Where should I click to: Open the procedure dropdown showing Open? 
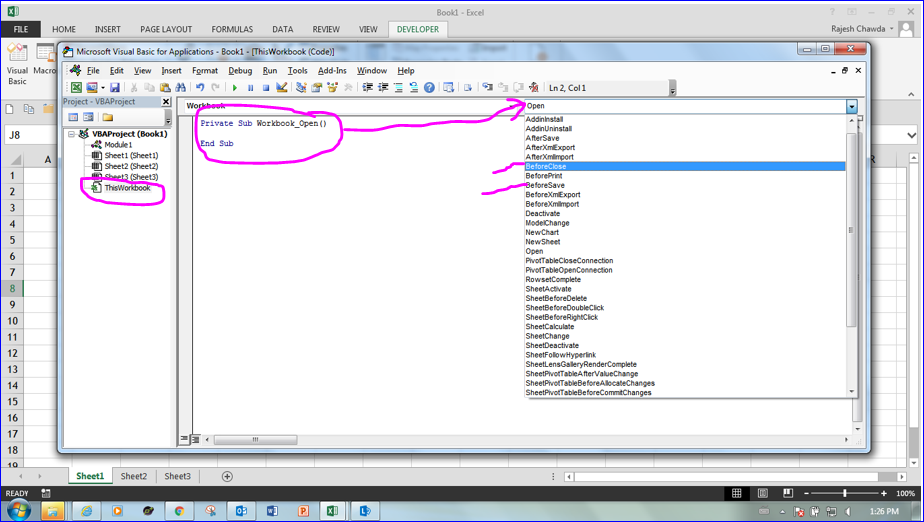pyautogui.click(x=852, y=106)
